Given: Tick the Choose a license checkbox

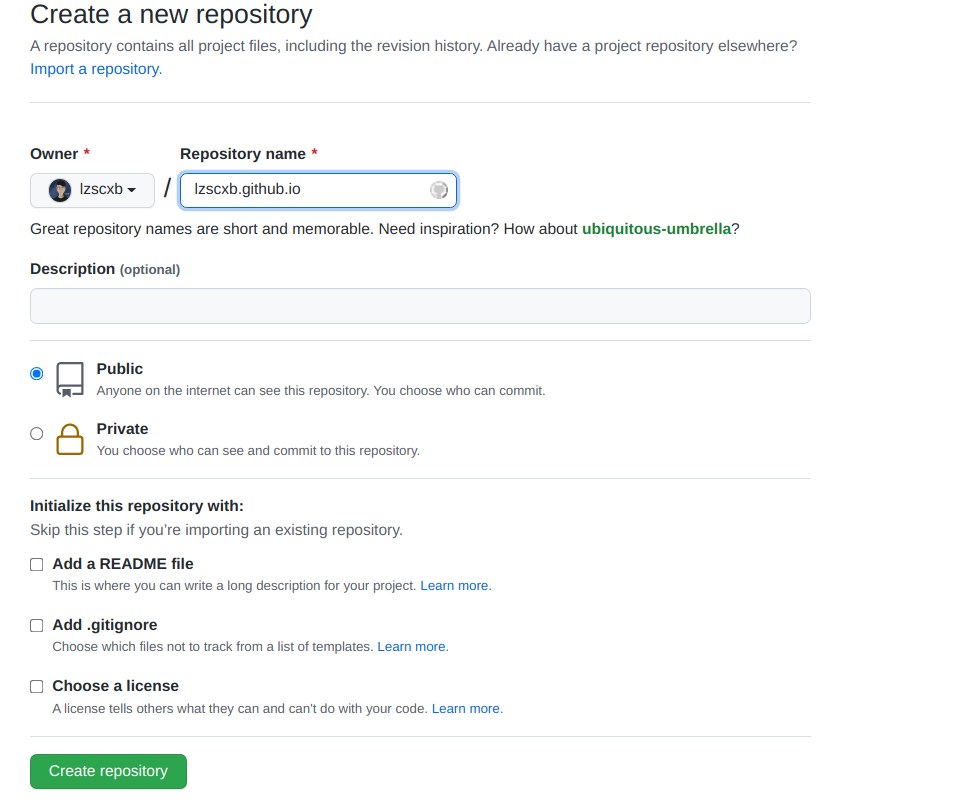Looking at the screenshot, I should tap(37, 686).
